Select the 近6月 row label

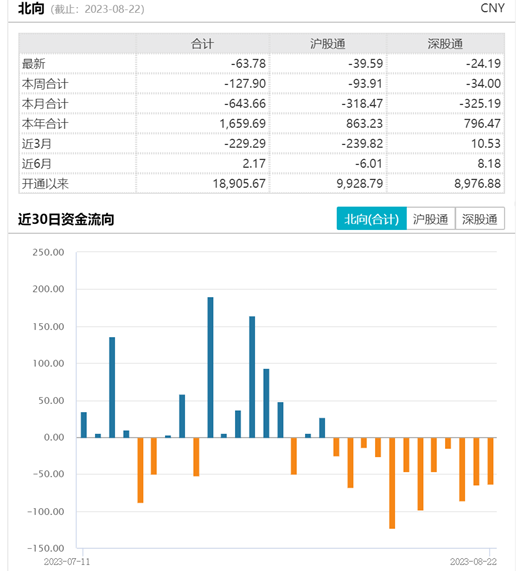tap(36, 164)
